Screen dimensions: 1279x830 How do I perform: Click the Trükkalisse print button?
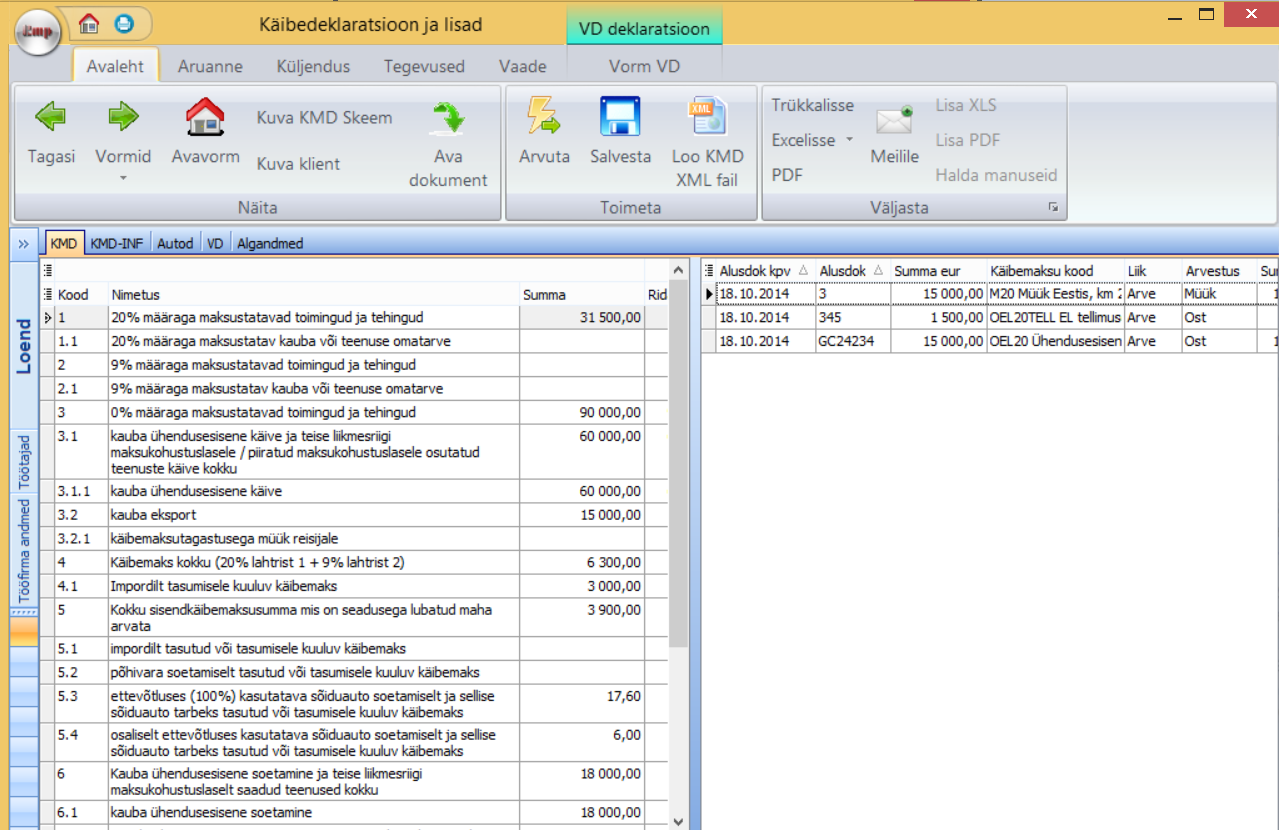(812, 105)
